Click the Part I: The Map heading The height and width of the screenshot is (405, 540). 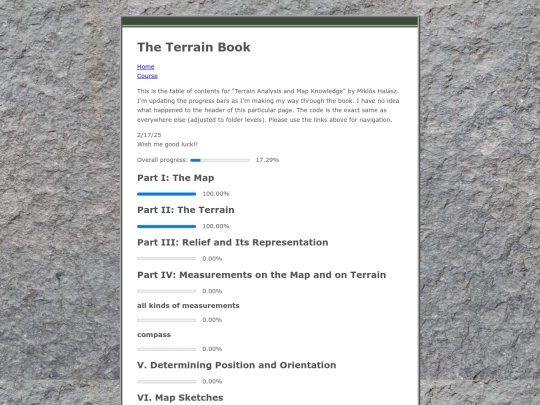pos(176,178)
